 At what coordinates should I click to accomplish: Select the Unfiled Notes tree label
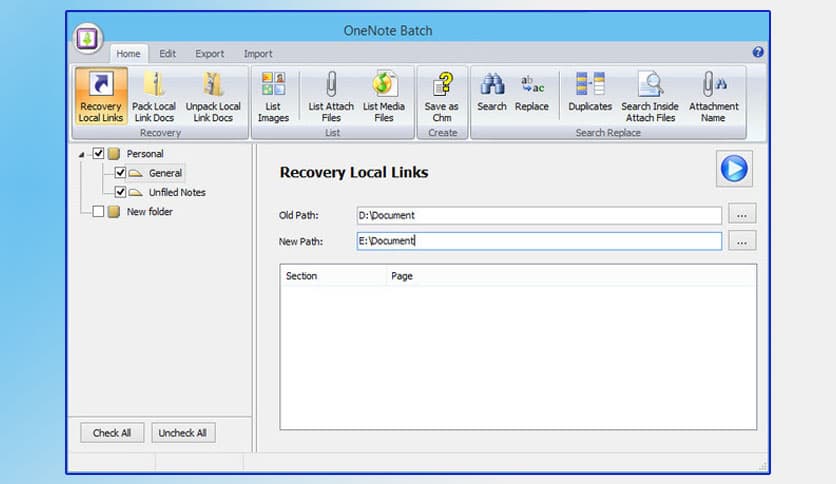point(177,192)
